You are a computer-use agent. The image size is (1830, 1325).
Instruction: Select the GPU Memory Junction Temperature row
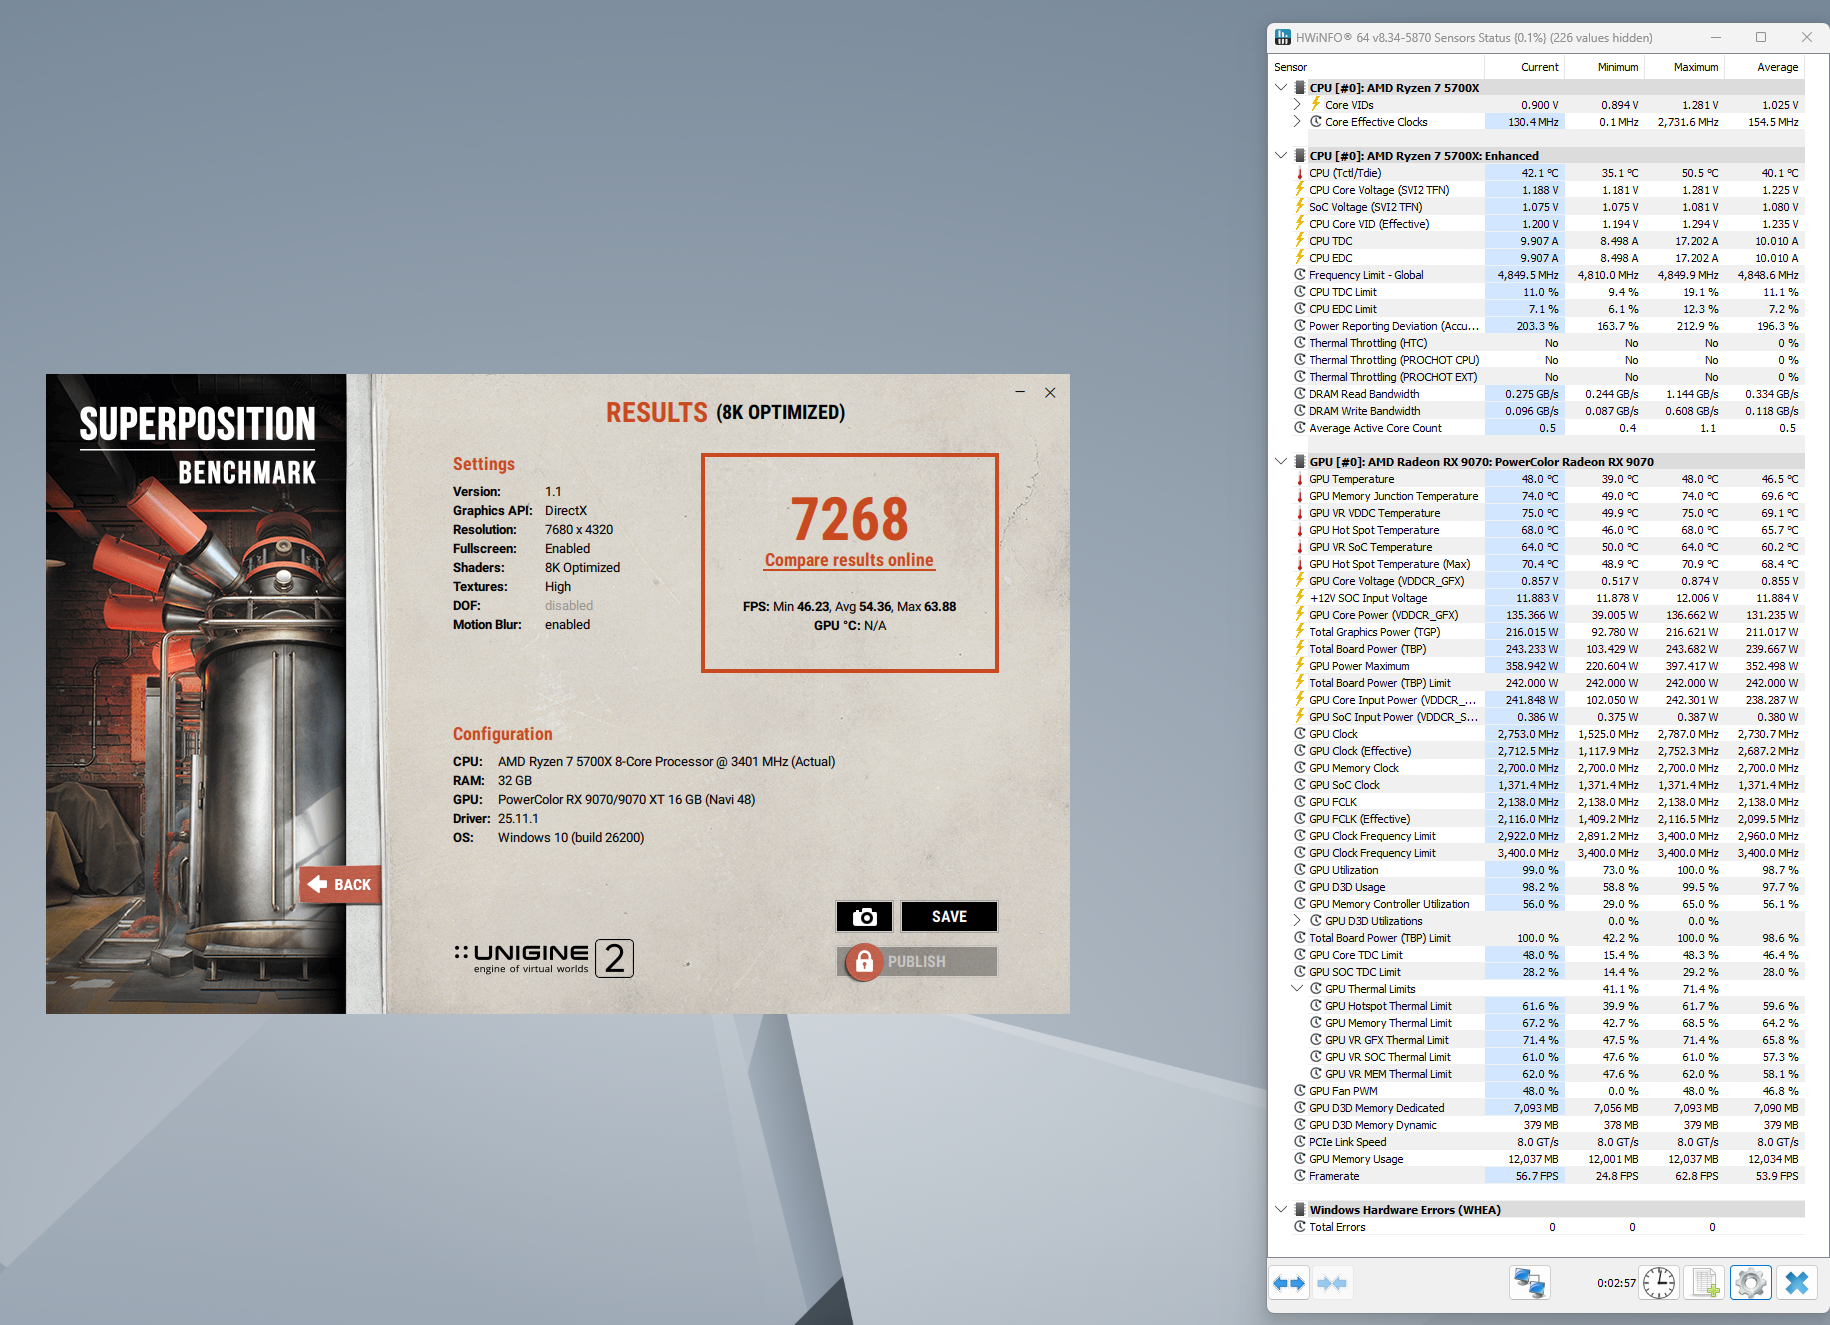[x=1547, y=496]
